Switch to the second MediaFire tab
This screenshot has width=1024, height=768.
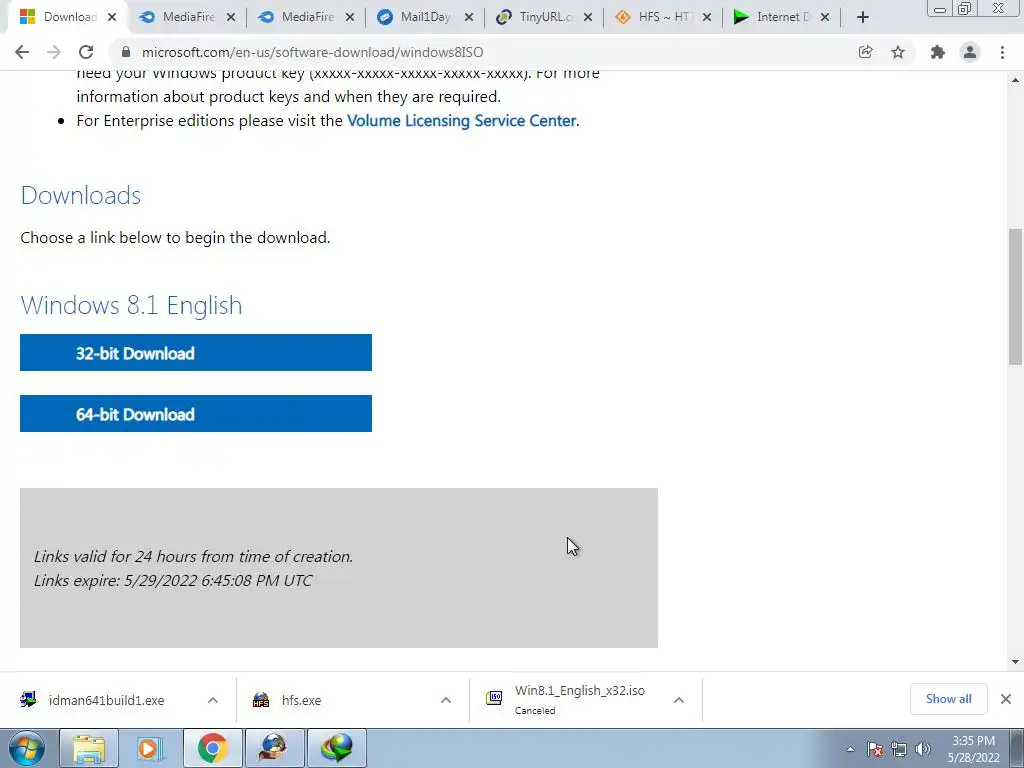click(306, 17)
